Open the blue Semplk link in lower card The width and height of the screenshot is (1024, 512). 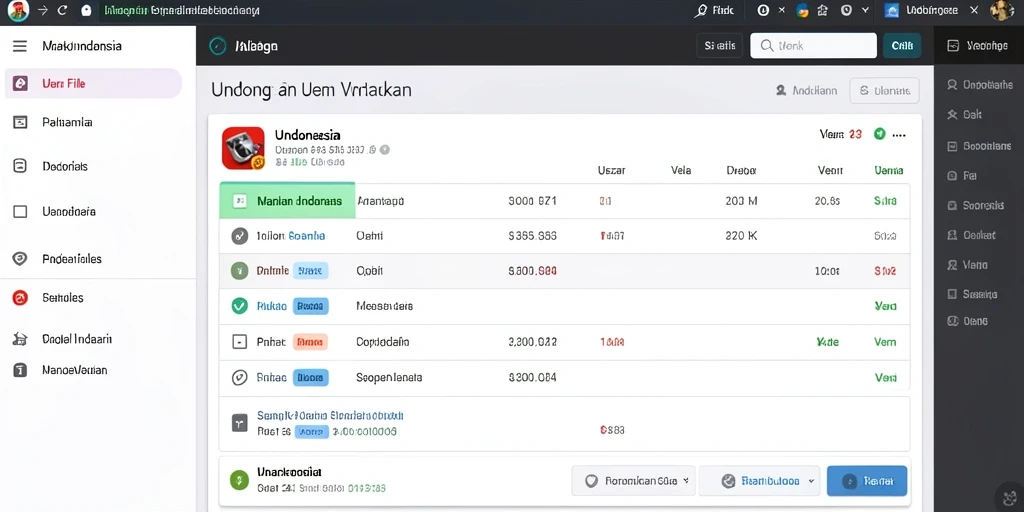pos(330,415)
